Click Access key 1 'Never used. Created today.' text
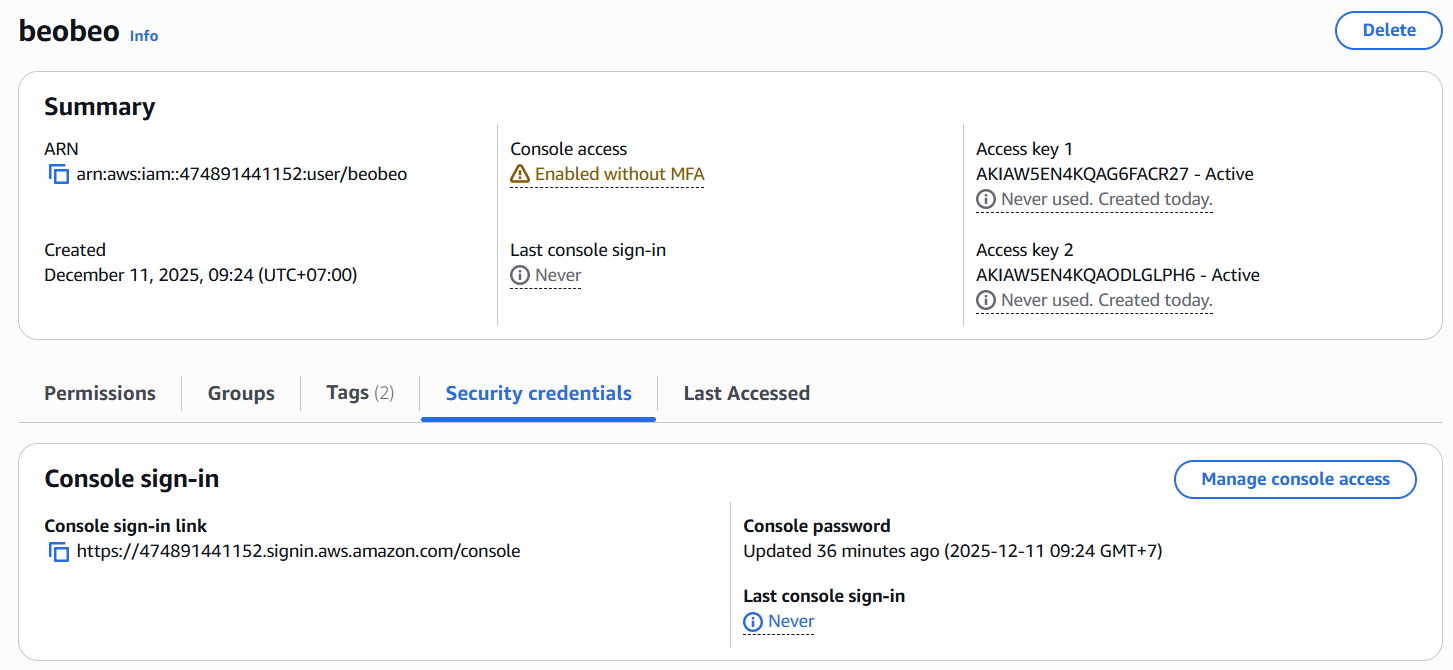Viewport: 1453px width, 670px height. (1106, 200)
